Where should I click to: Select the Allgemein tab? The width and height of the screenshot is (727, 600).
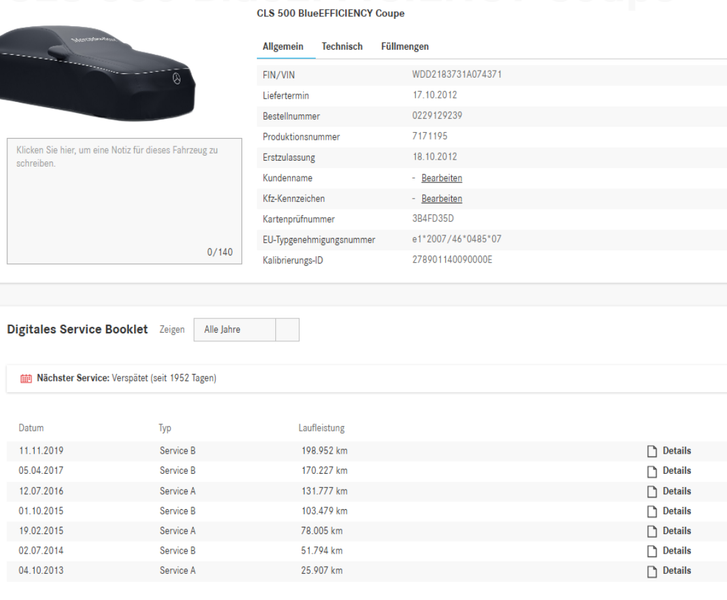pyautogui.click(x=283, y=47)
